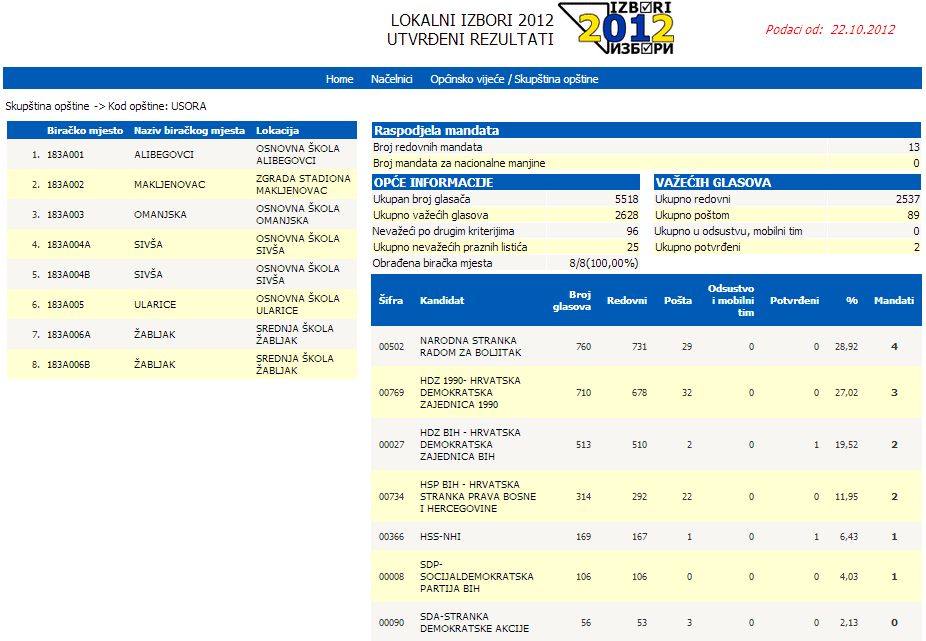This screenshot has height=641, width=926.
Task: Click the MAKLJENOVAC polling place name
Action: [x=169, y=185]
